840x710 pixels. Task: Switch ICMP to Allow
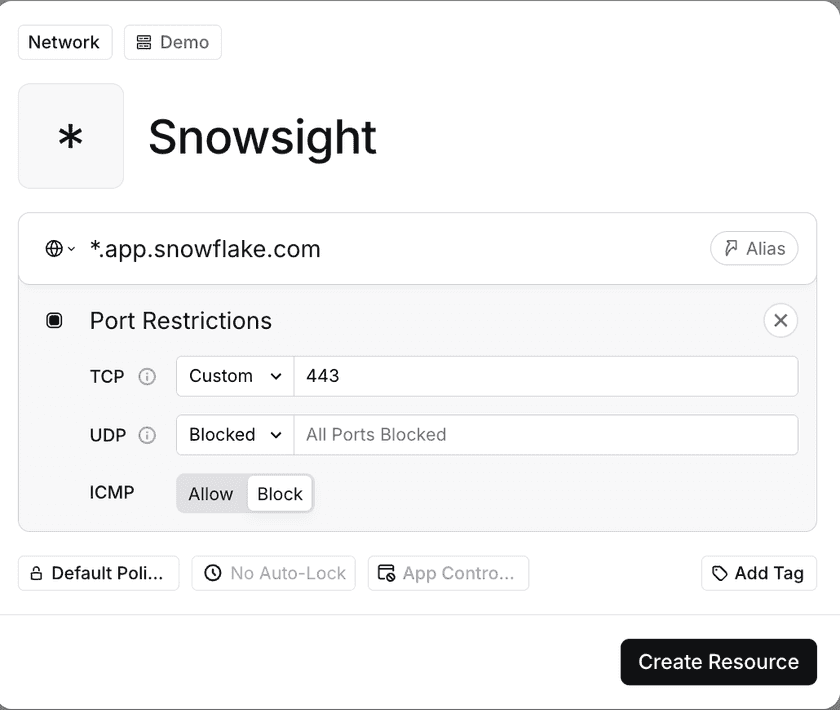(x=211, y=493)
